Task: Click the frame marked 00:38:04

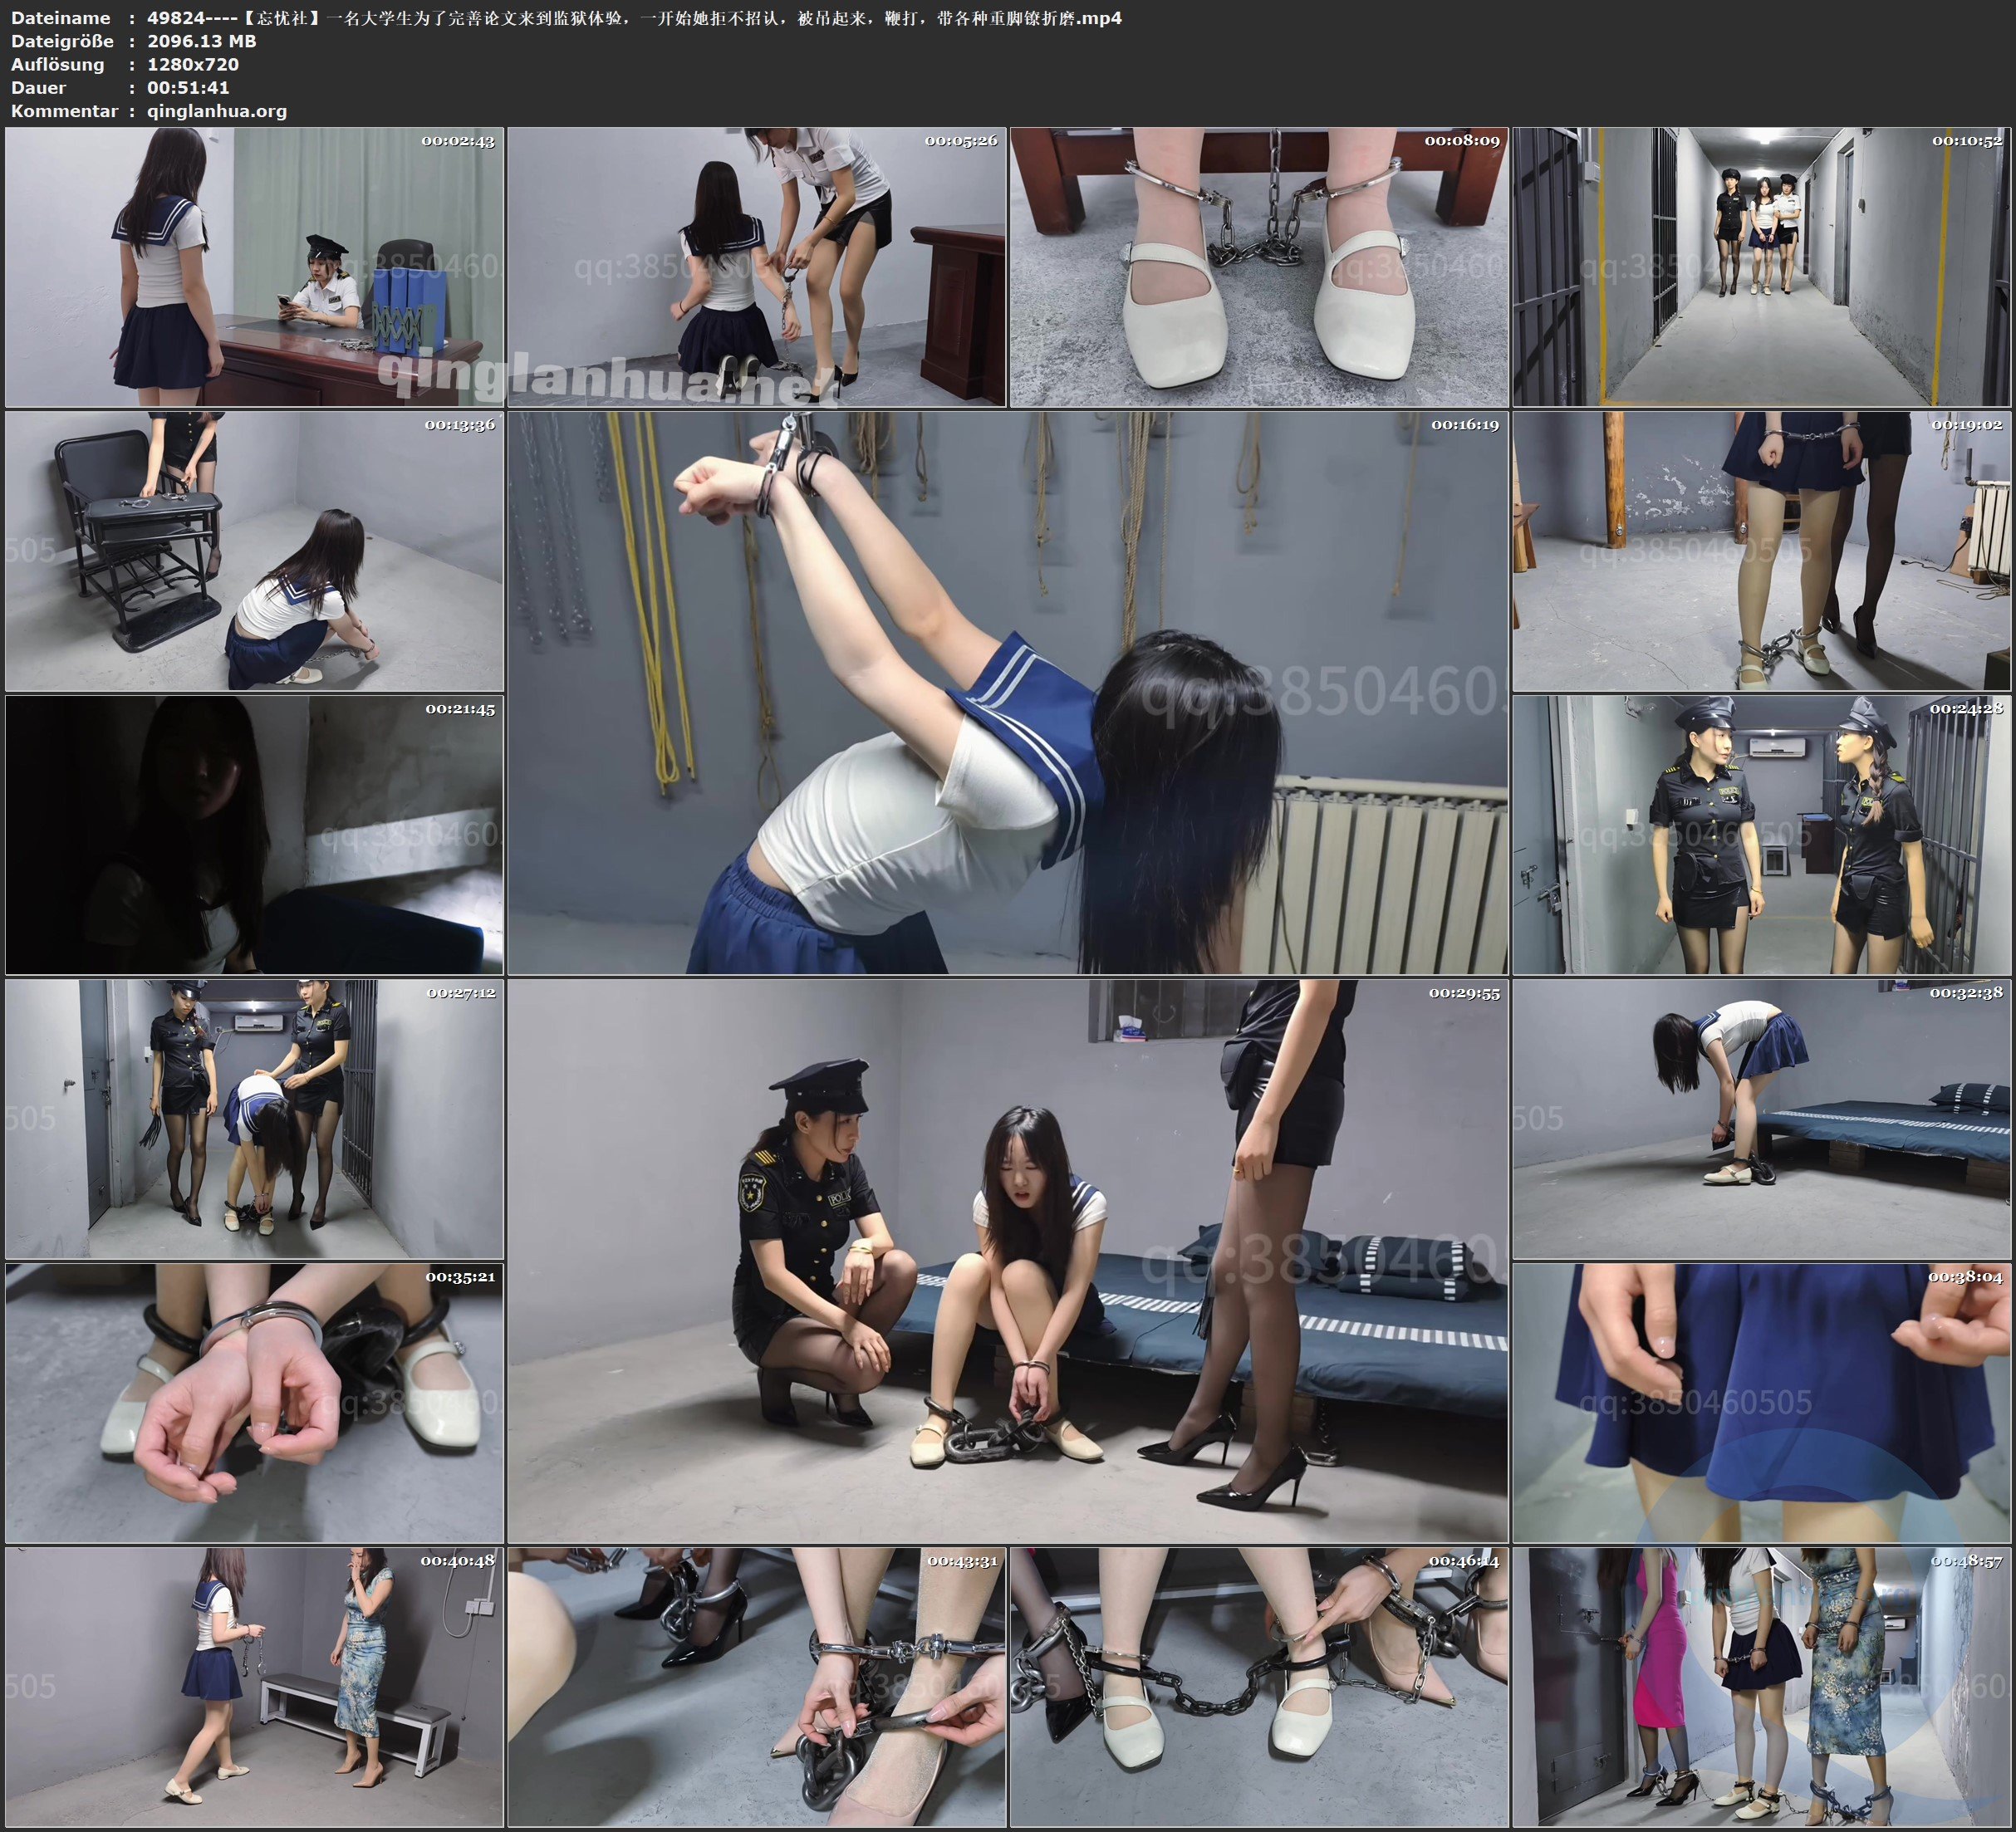Action: click(1761, 1403)
